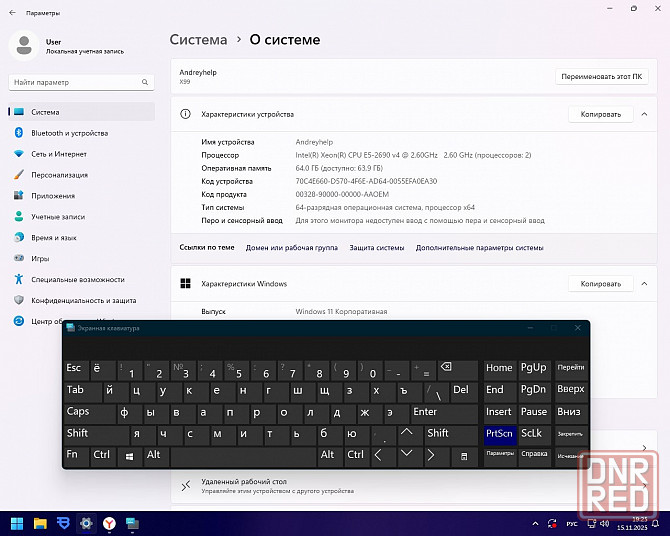
Task: Collapse Характеристики Windows section chevron
Action: 644,284
